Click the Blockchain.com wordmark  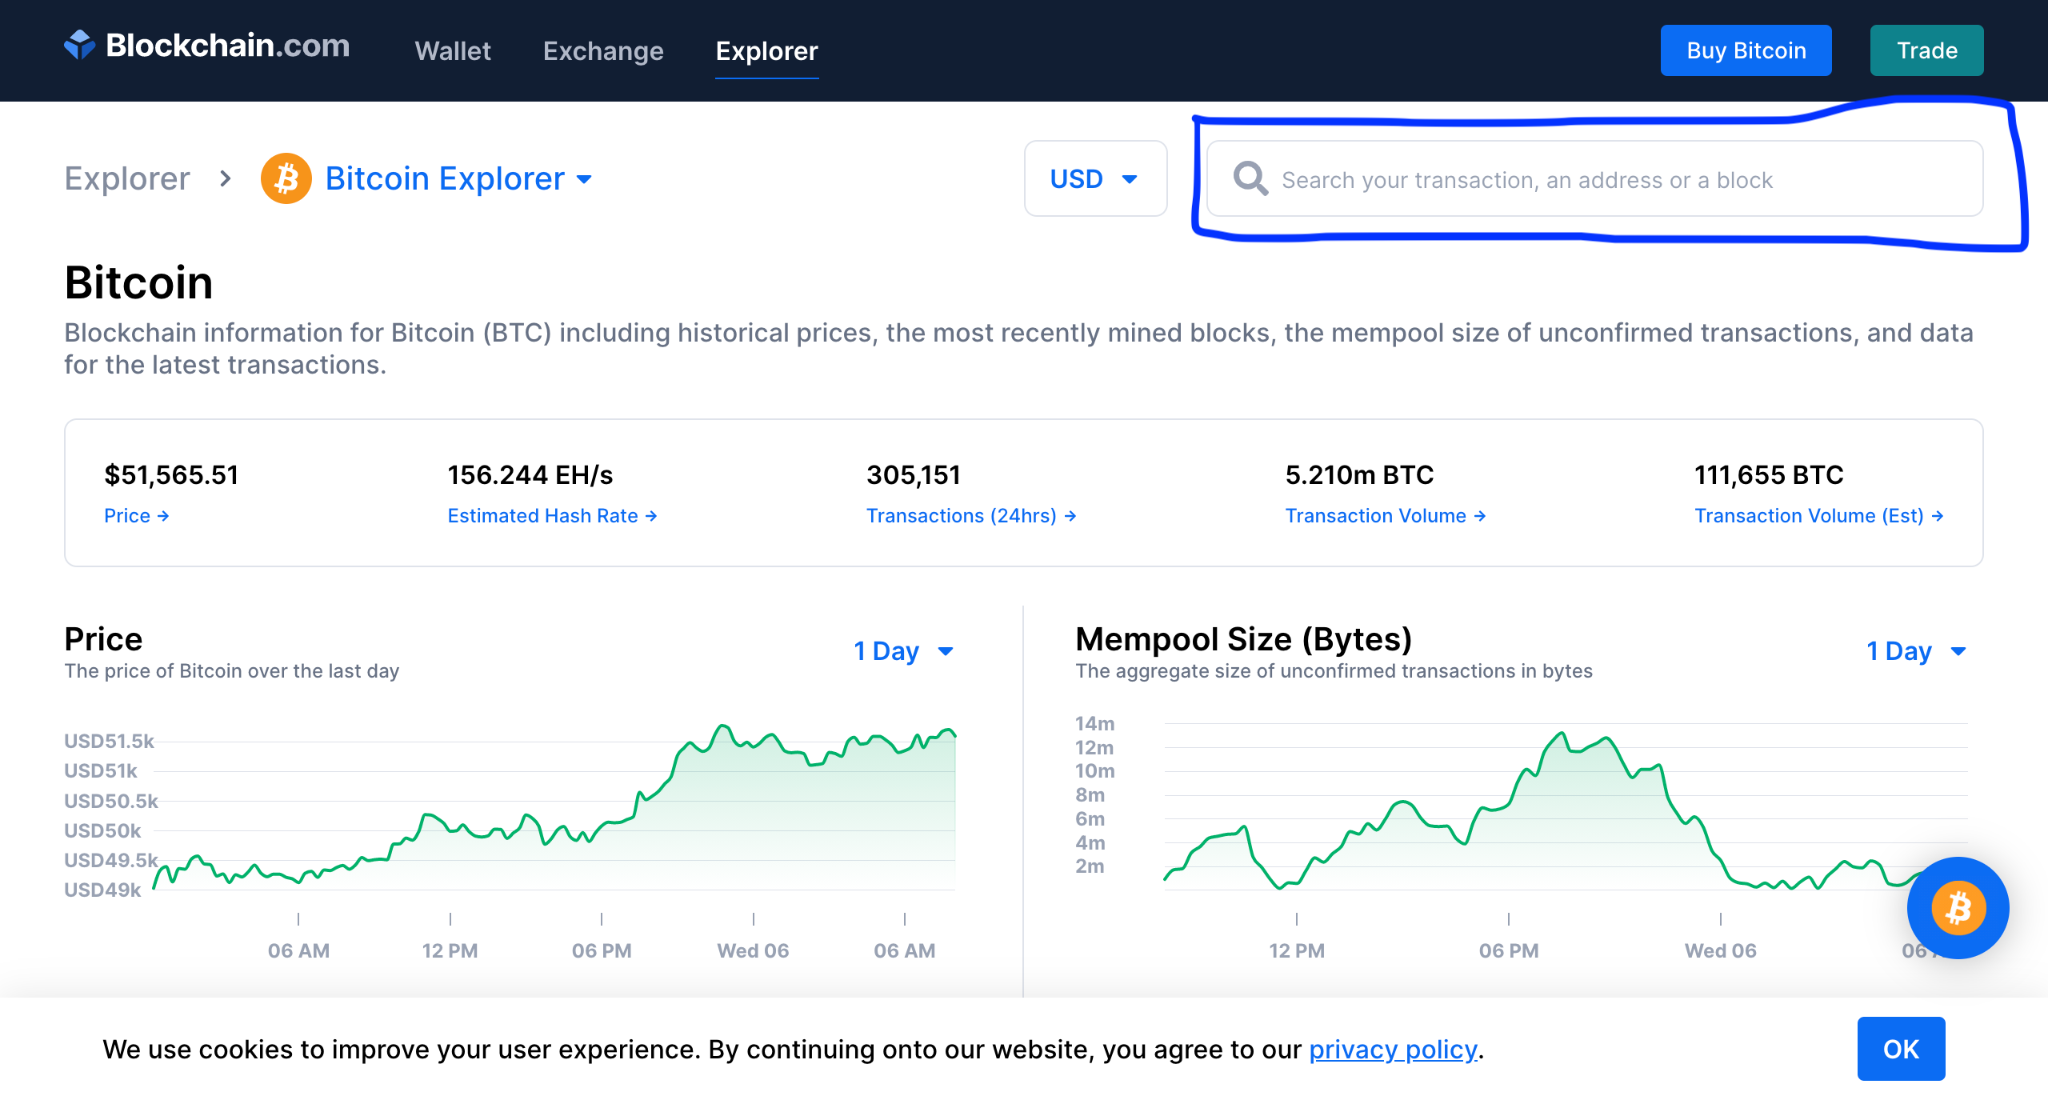(228, 45)
